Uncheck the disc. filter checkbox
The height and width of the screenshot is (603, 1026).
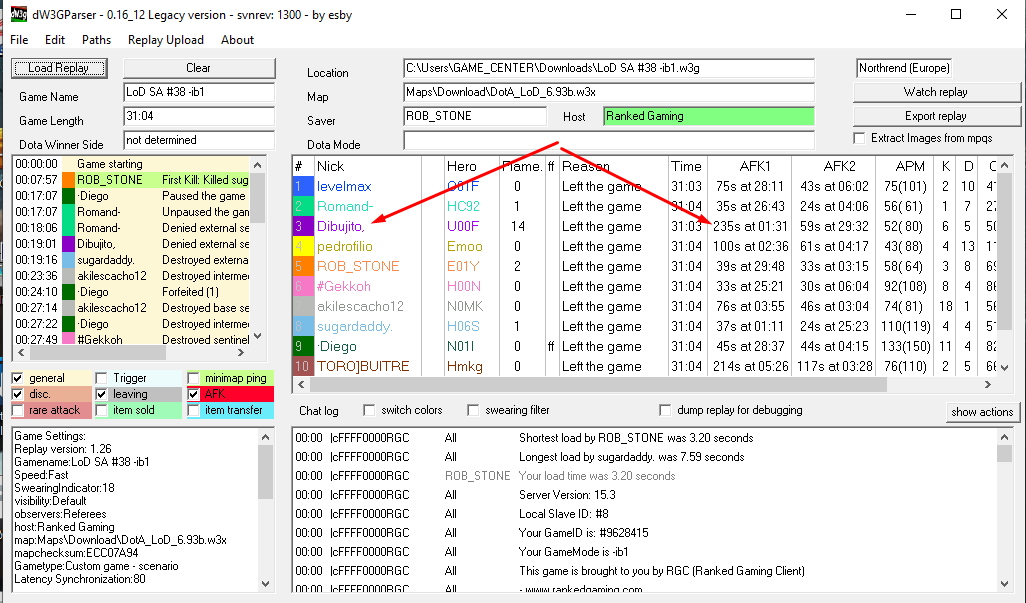tap(18, 394)
